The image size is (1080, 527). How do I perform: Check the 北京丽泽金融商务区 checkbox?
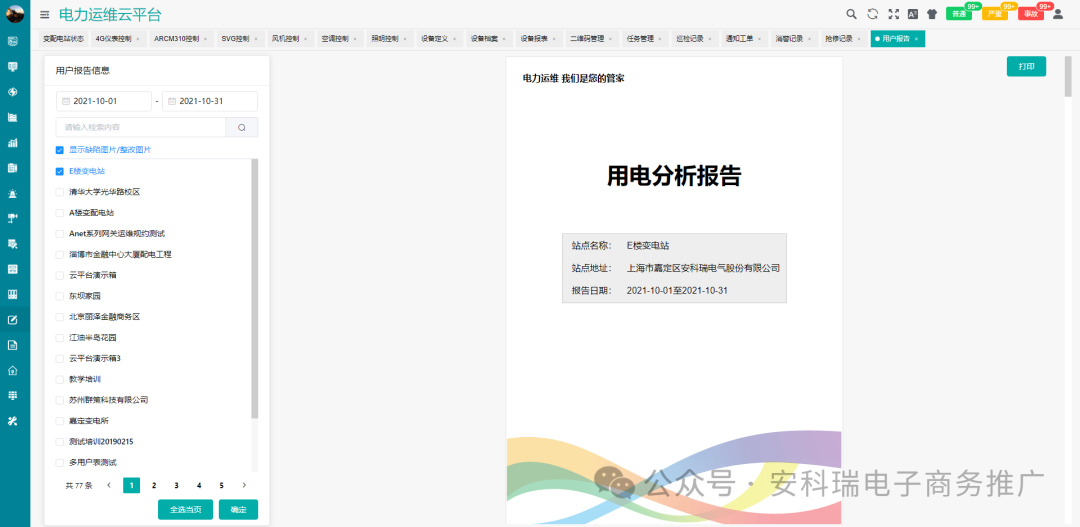(60, 317)
